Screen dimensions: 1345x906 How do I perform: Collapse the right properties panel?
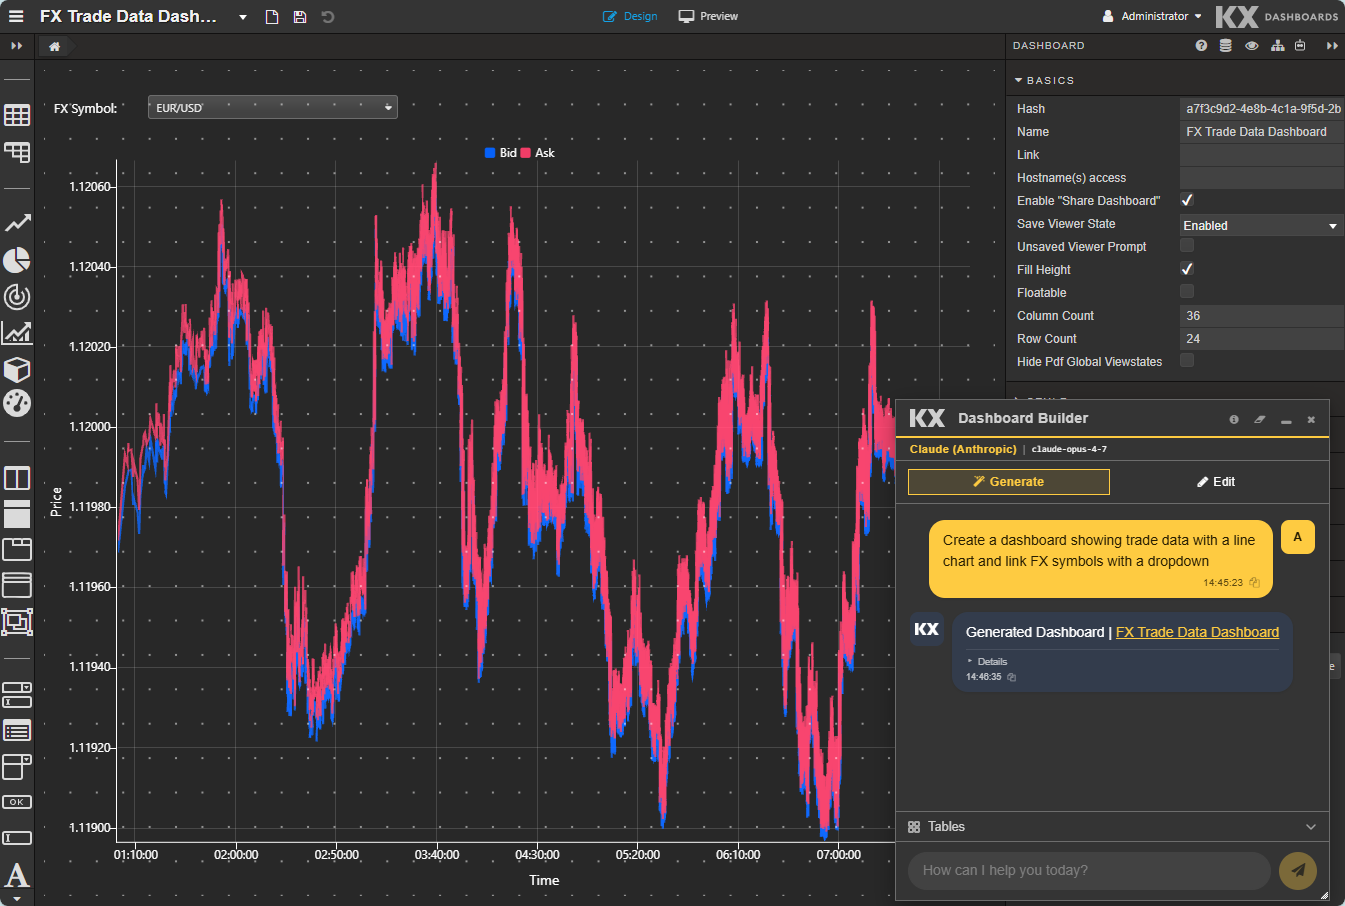1332,46
